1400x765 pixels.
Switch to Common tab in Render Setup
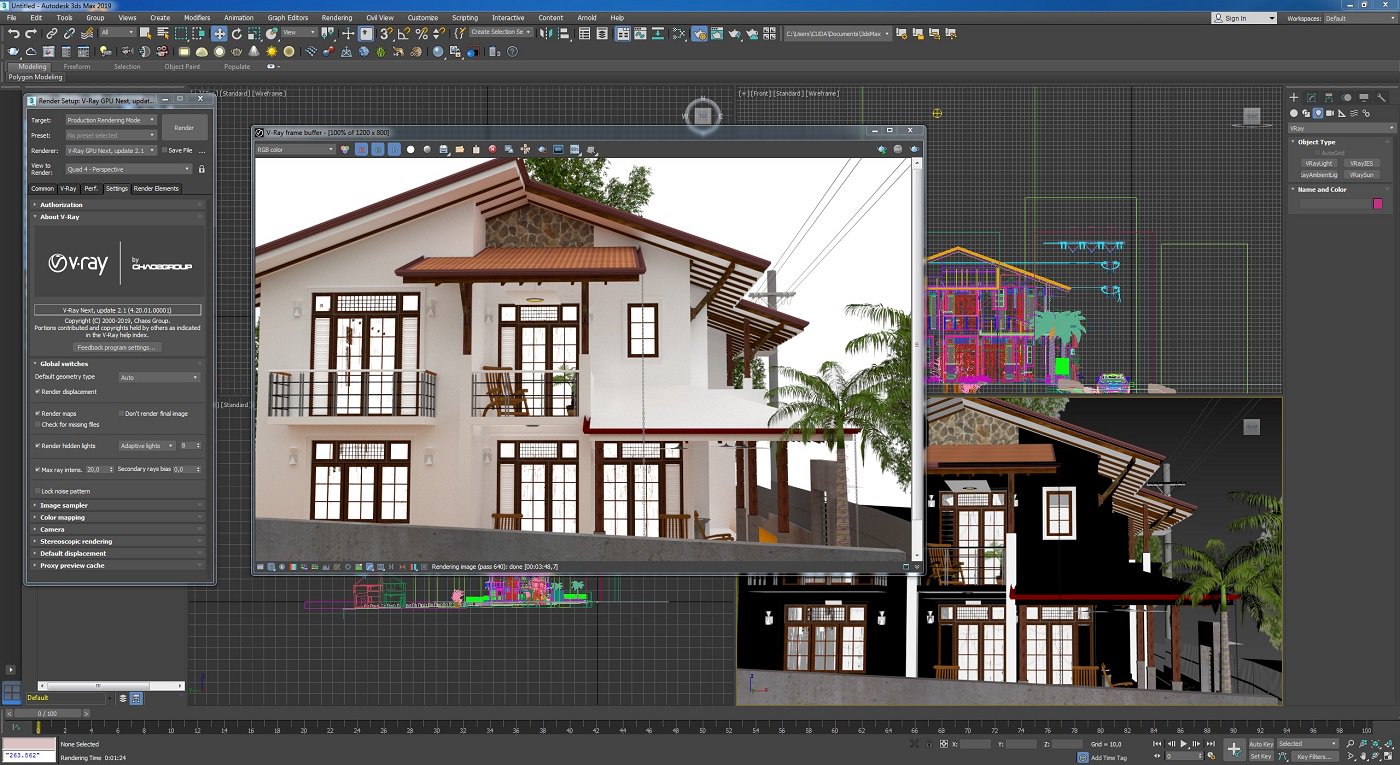click(x=42, y=188)
